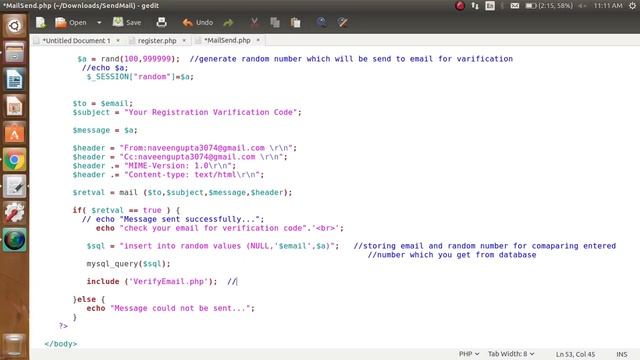Close the Untitled Document 1 tab

118,40
